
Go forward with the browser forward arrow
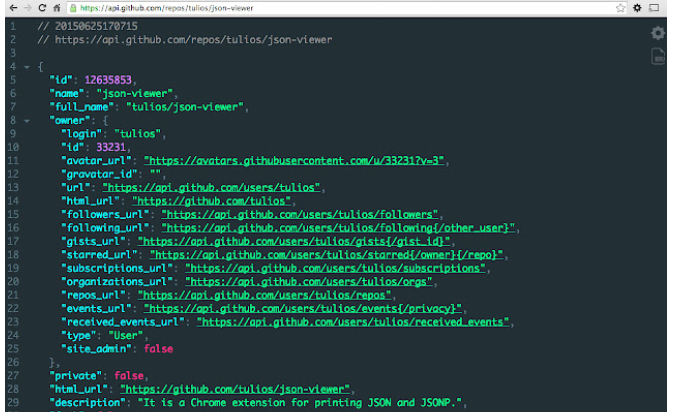click(28, 8)
